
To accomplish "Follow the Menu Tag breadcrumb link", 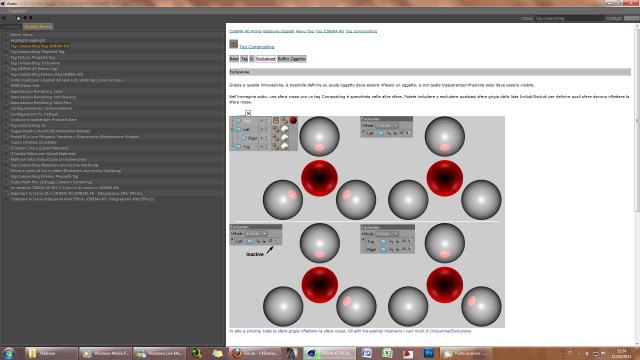I will tap(305, 31).
